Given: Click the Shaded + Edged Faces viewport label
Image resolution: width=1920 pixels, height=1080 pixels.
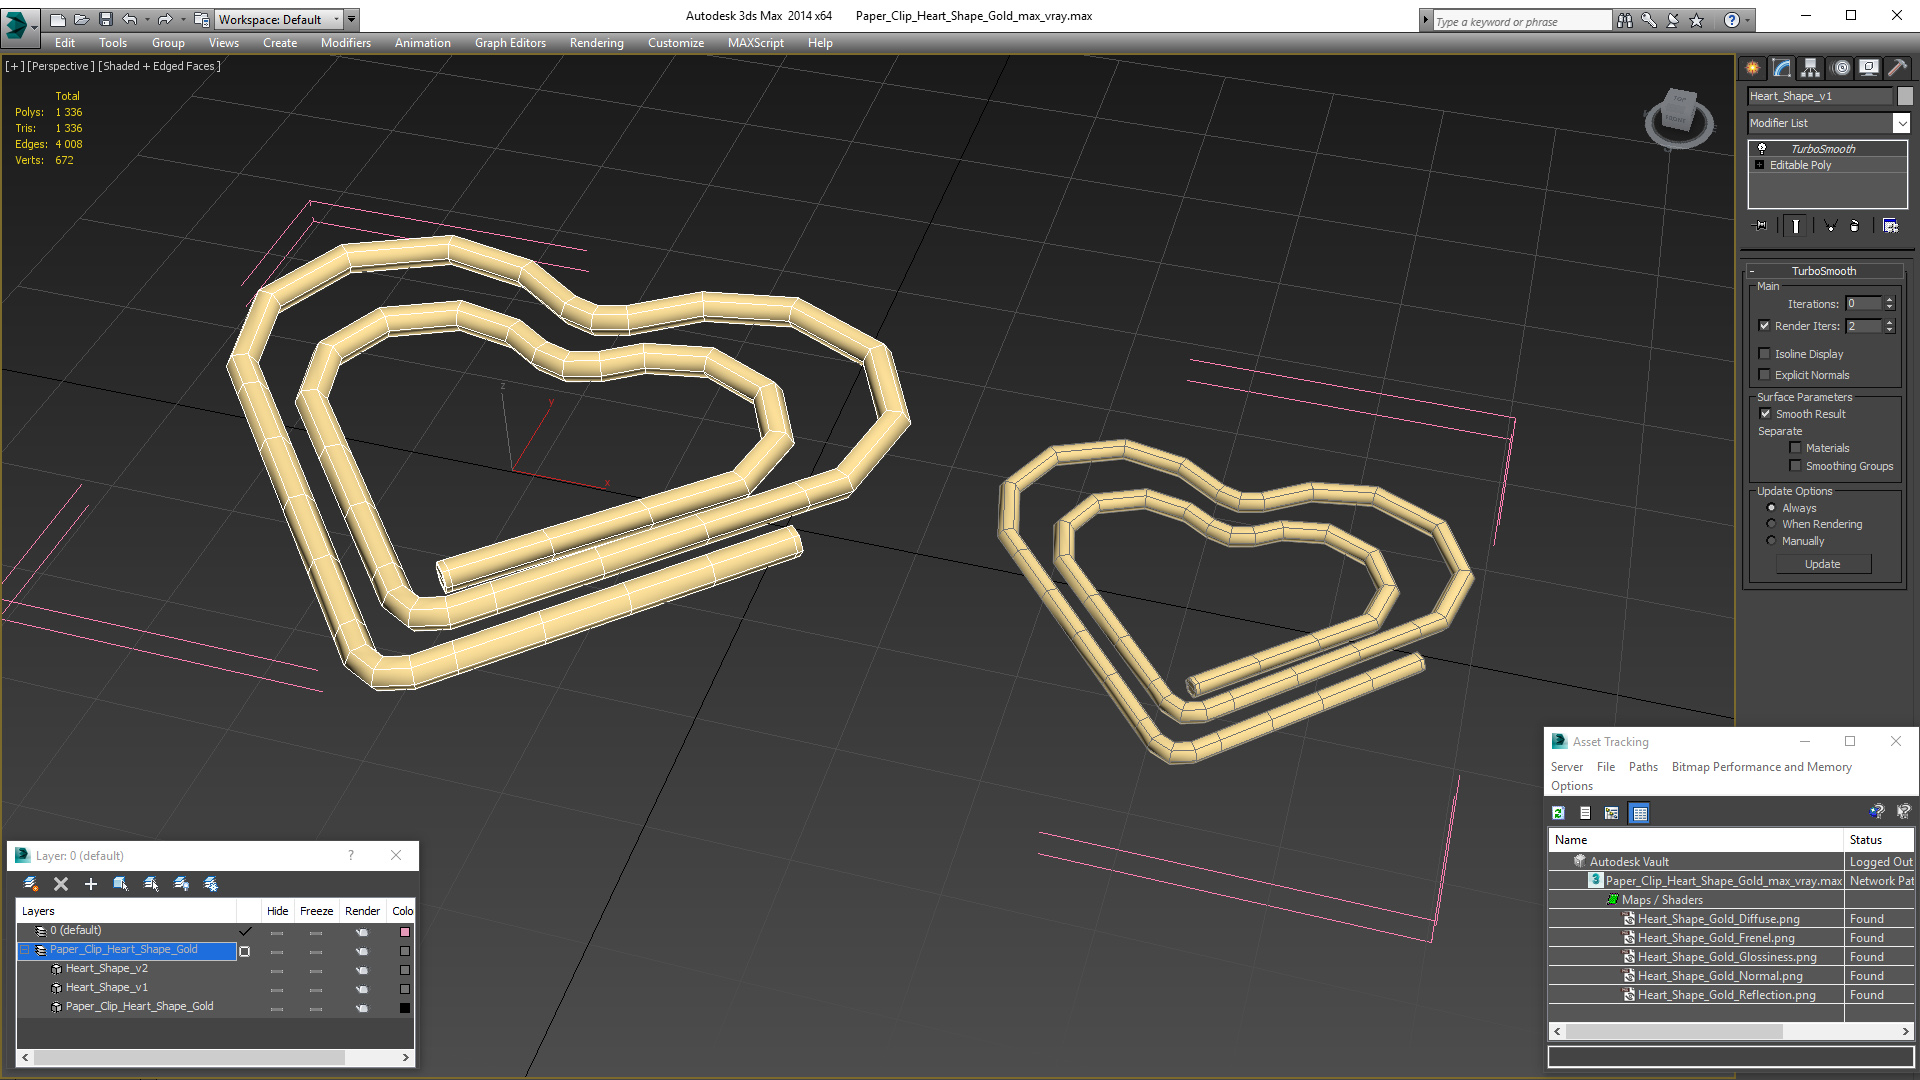Looking at the screenshot, I should 159,66.
